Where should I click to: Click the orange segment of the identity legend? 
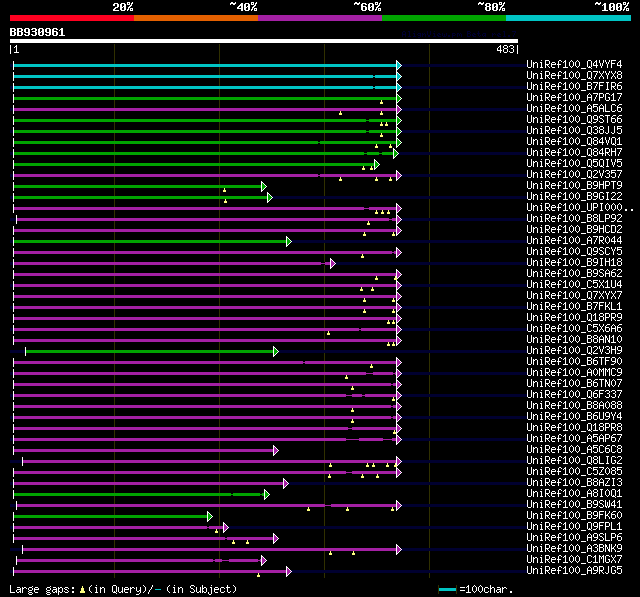(x=196, y=18)
